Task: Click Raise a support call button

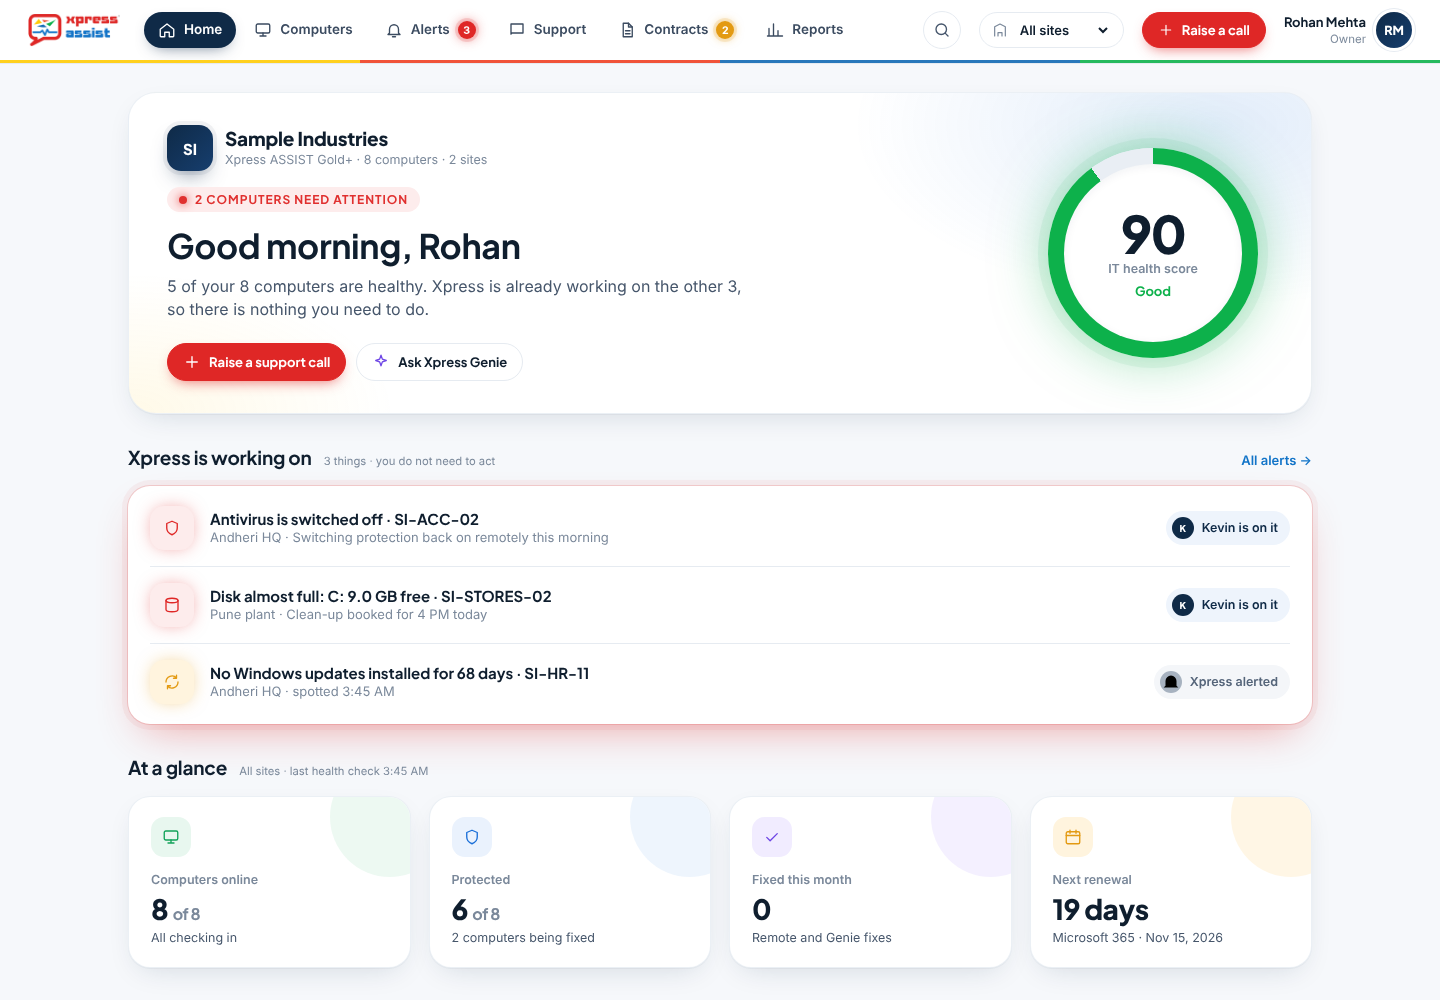Action: click(256, 362)
